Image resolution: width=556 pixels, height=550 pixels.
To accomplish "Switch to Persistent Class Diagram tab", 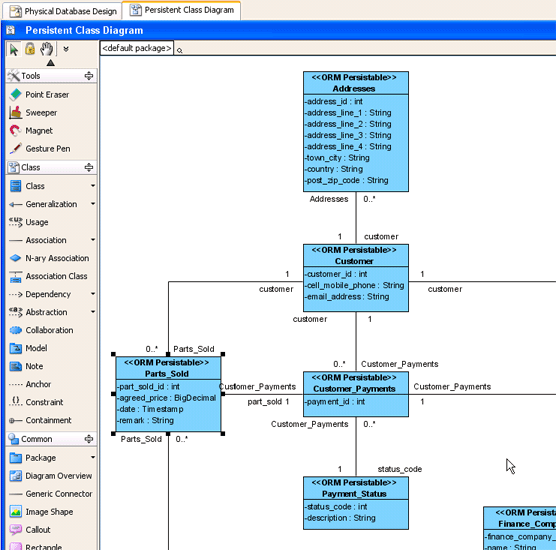I will click(x=182, y=10).
